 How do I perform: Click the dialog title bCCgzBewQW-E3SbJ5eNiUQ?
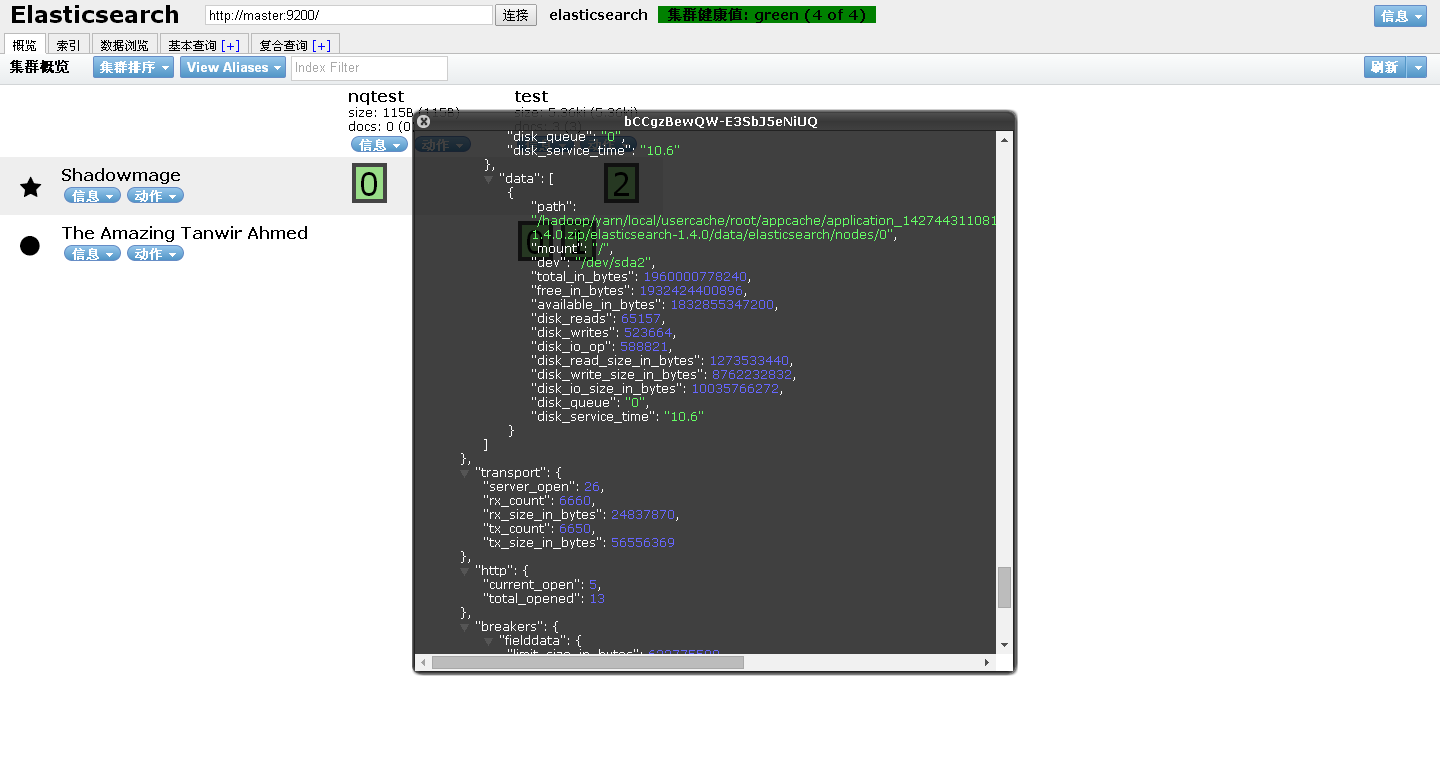tap(720, 121)
